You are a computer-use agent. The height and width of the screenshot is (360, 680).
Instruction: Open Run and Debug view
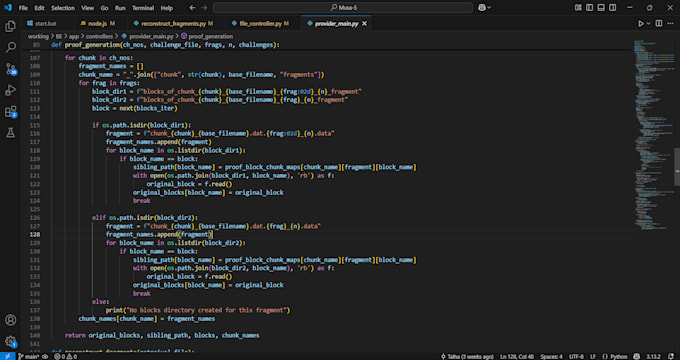point(10,90)
